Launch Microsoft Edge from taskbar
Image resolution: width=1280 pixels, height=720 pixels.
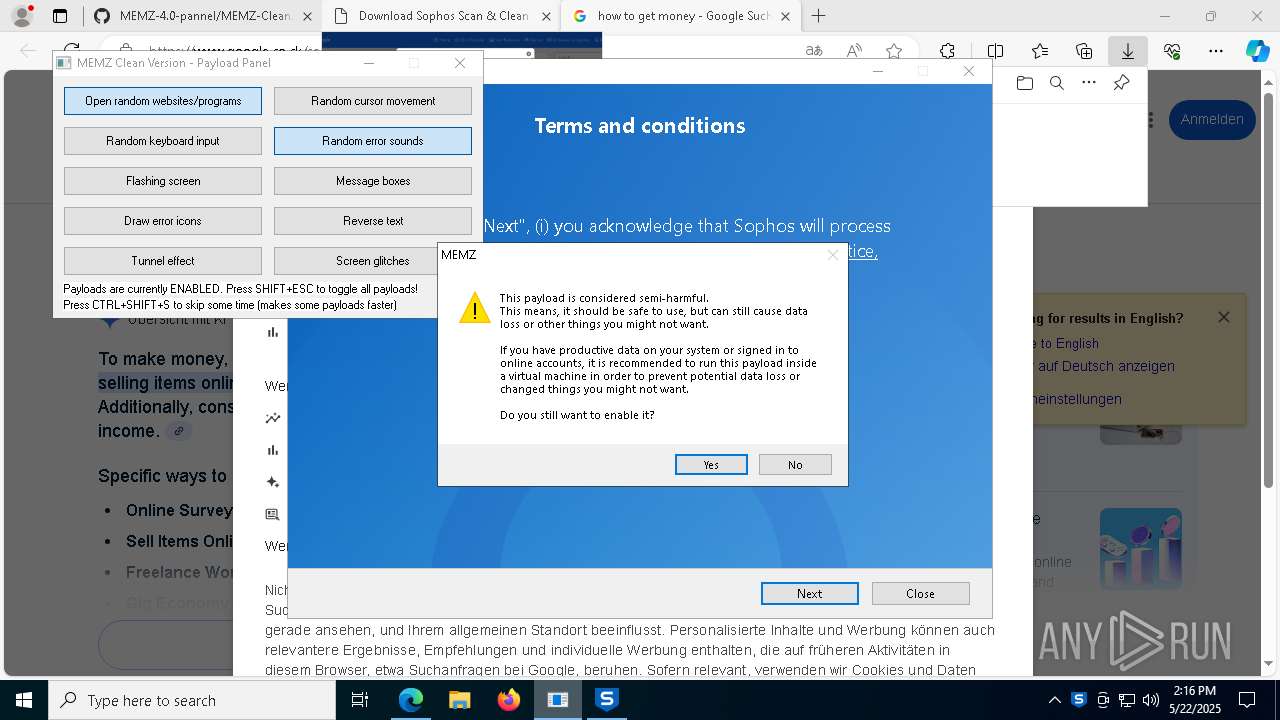tap(411, 700)
